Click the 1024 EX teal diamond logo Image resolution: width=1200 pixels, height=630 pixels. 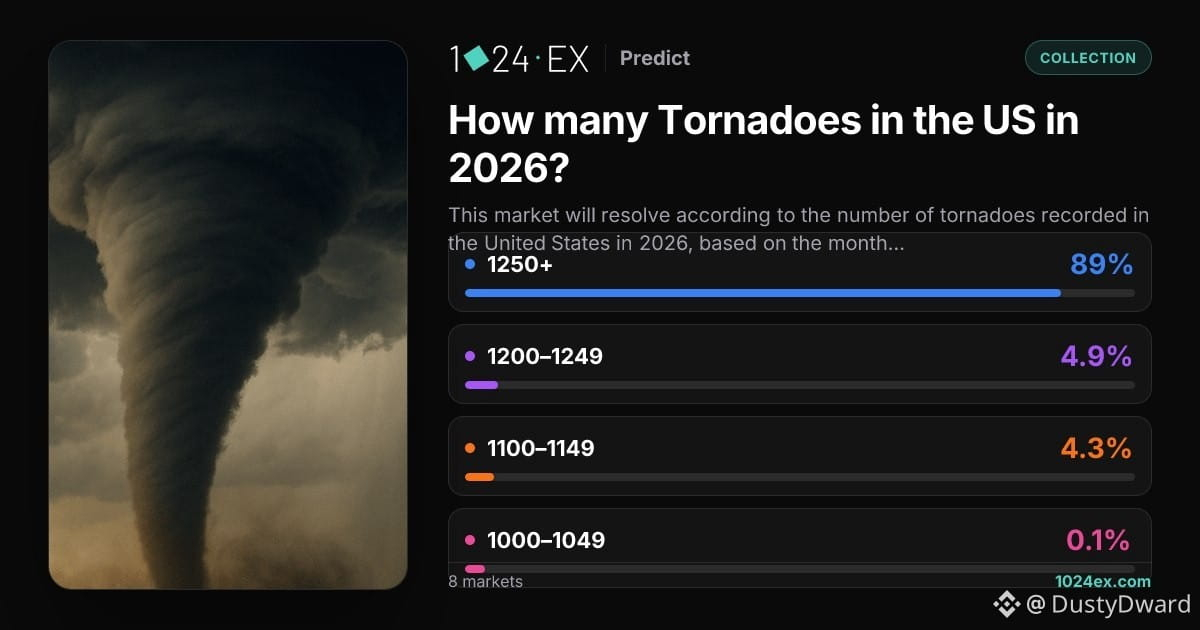pyautogui.click(x=477, y=58)
